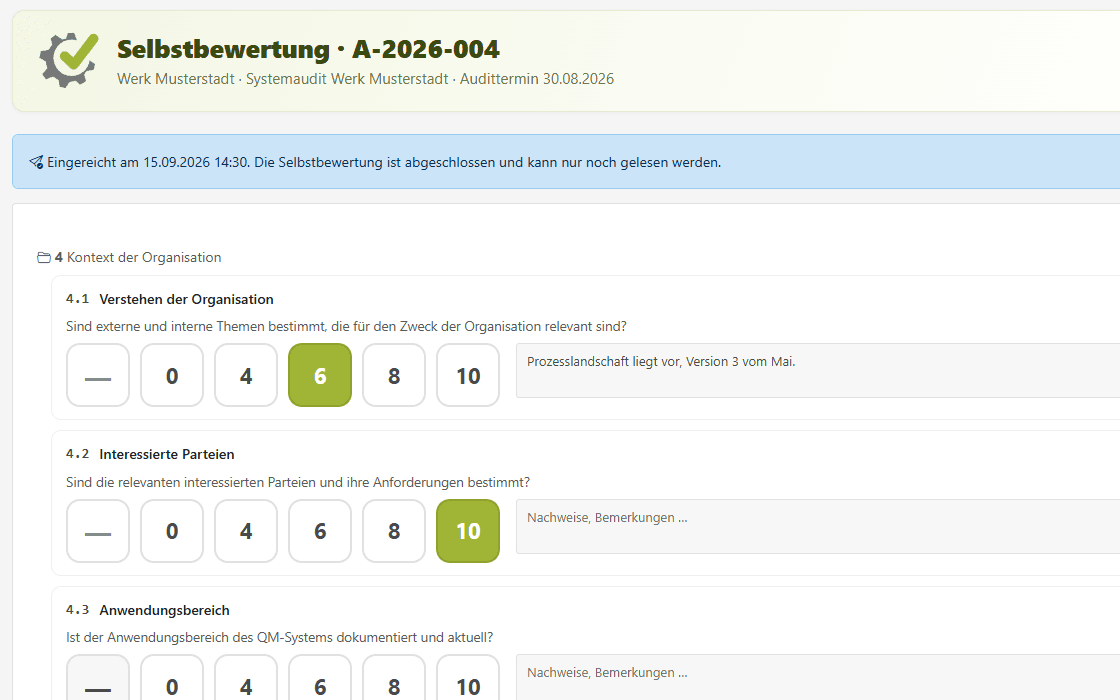Select rating 0 for 4.2 Interessierte Parteien
Screen dimensions: 1120x700
(x=172, y=531)
